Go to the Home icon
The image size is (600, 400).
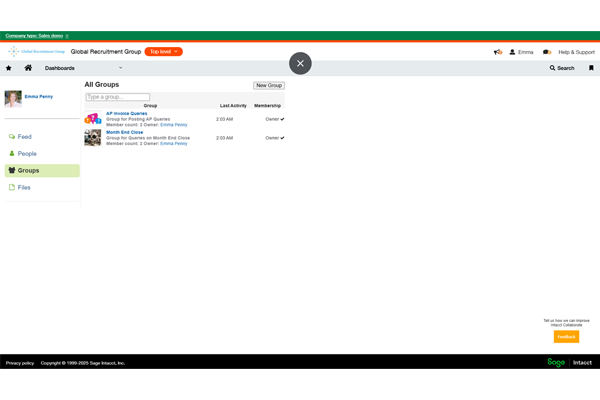[x=28, y=68]
